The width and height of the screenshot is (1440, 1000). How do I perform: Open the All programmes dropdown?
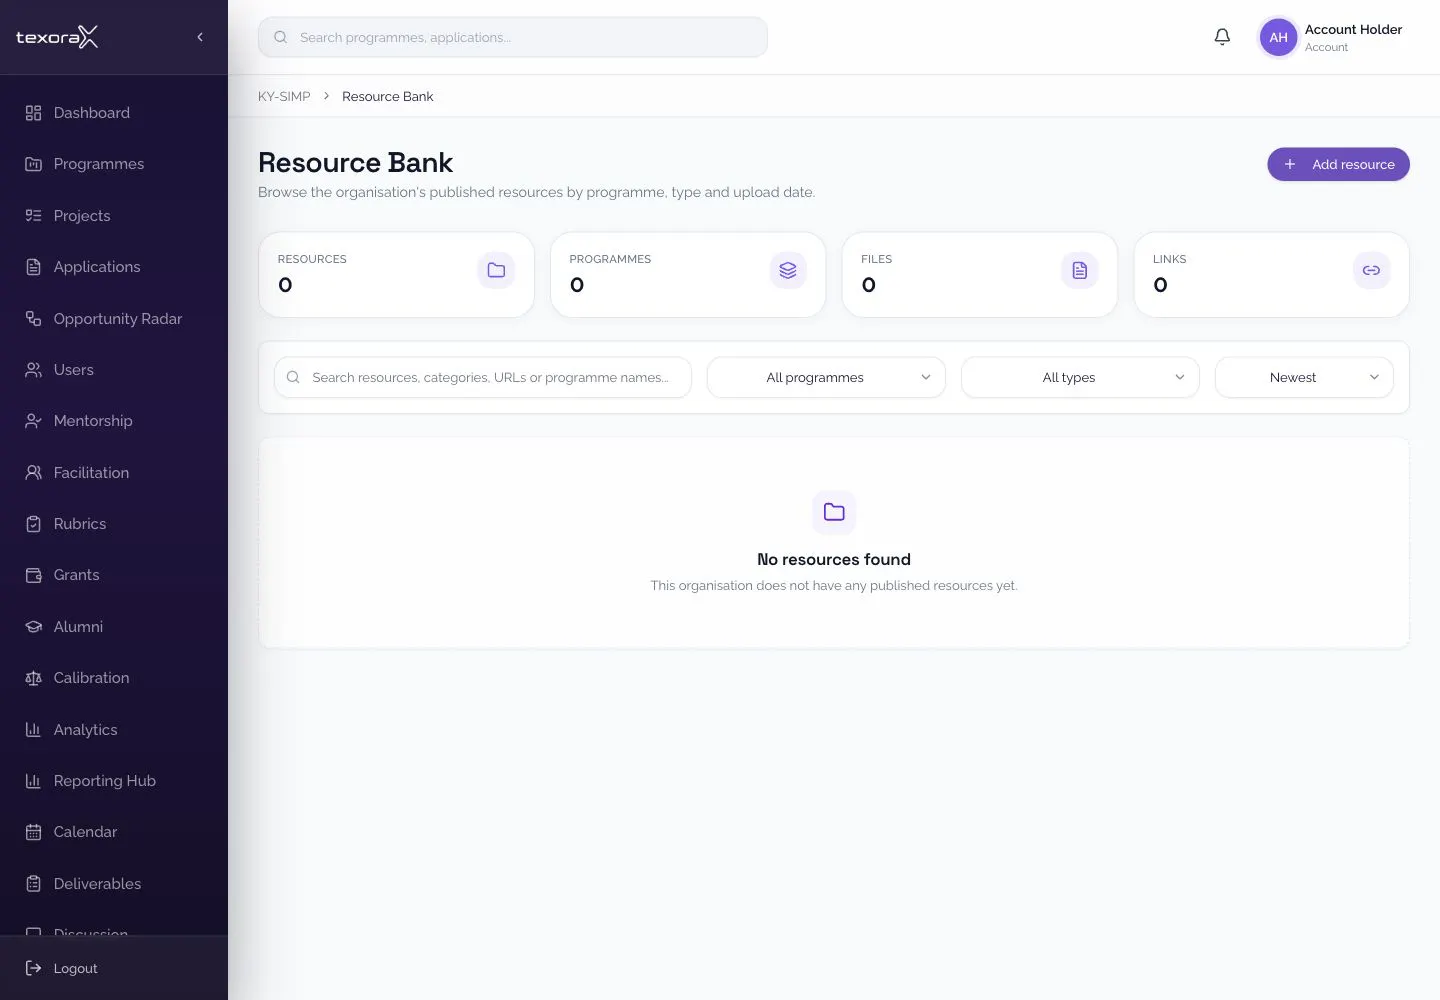click(x=826, y=378)
